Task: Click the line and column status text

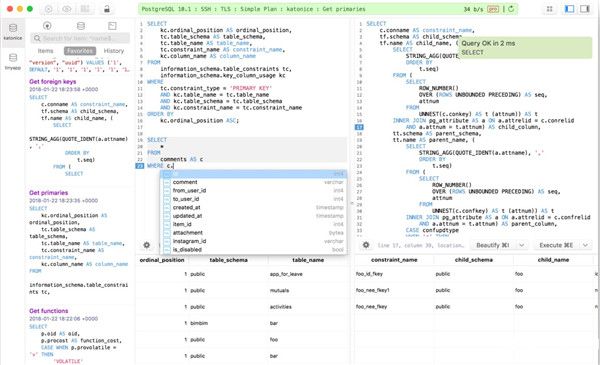Action: (x=421, y=245)
